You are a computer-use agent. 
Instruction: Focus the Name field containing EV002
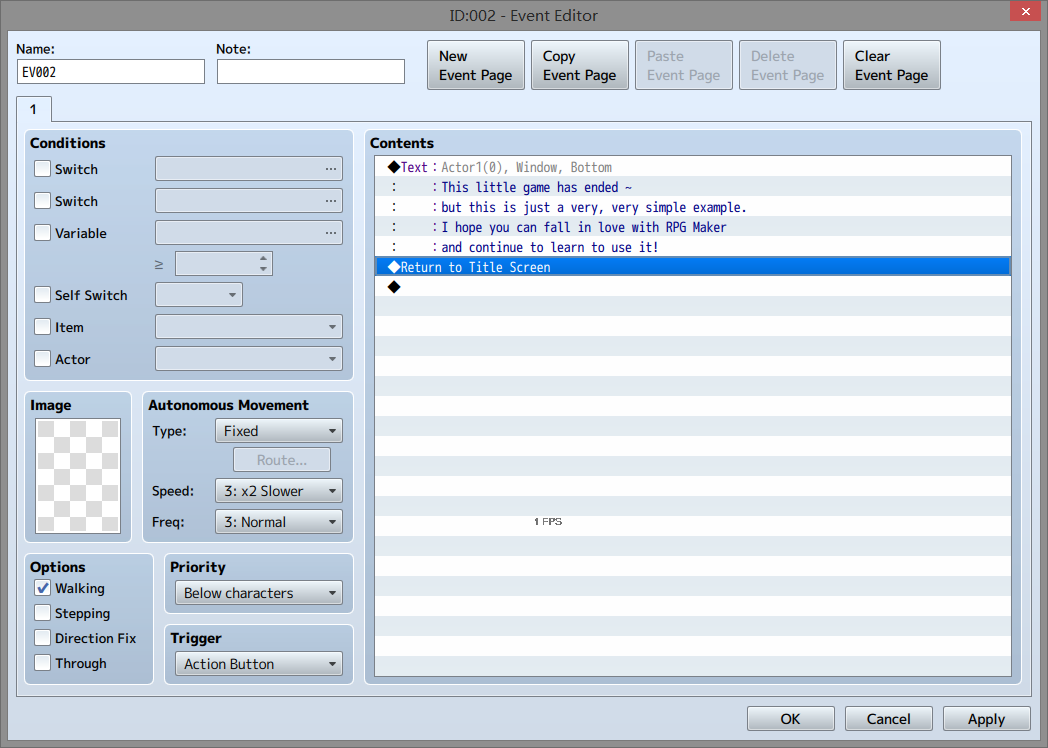111,72
